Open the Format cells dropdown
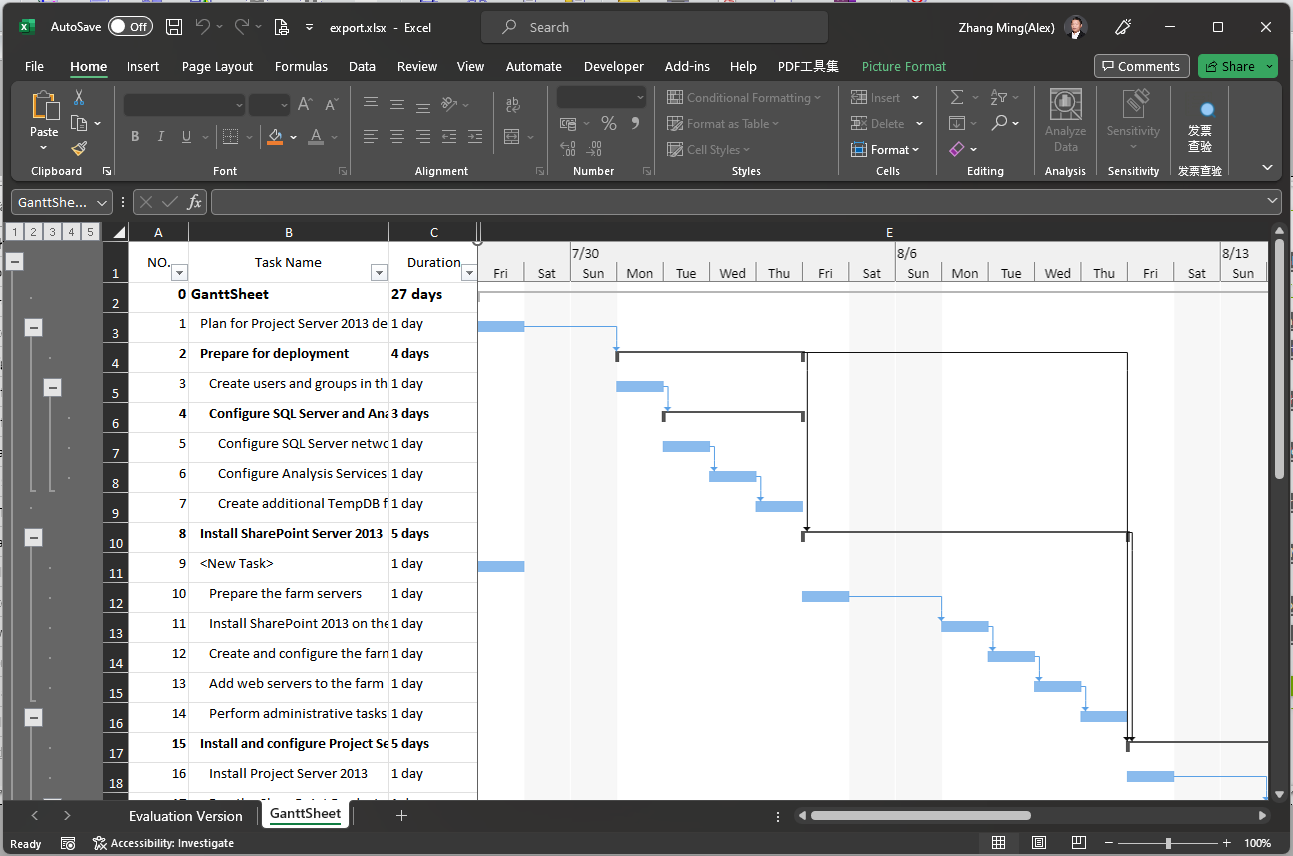This screenshot has width=1293, height=856. click(x=886, y=149)
